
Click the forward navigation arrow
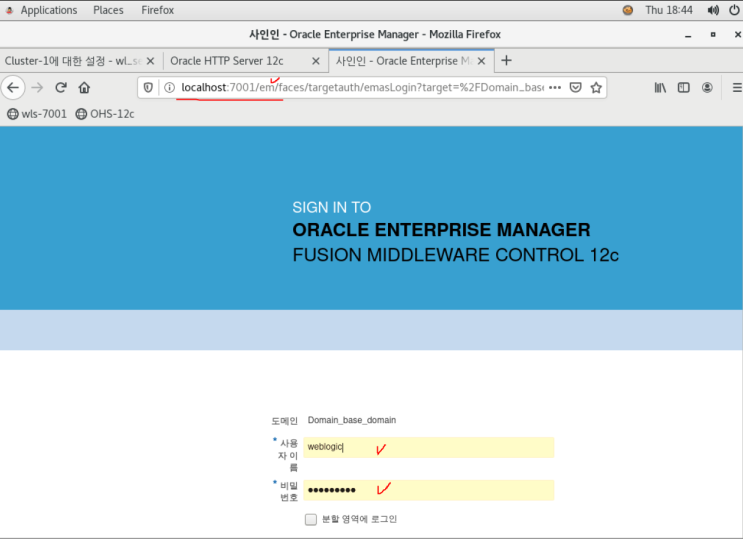click(37, 88)
